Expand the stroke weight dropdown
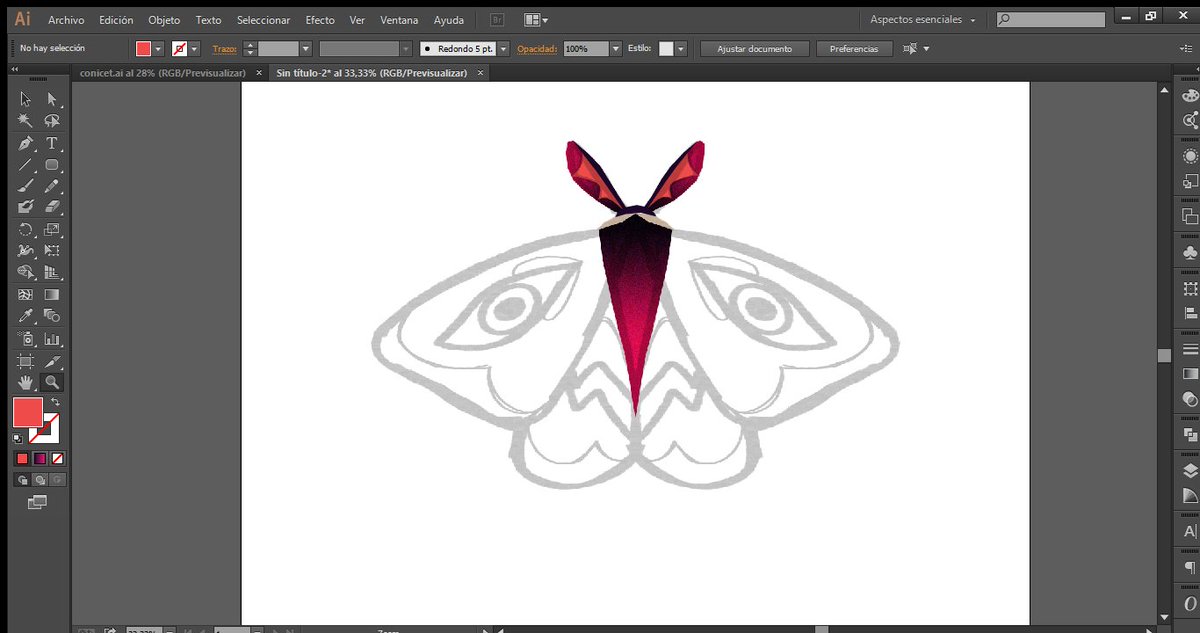This screenshot has width=1200, height=633. click(x=306, y=49)
